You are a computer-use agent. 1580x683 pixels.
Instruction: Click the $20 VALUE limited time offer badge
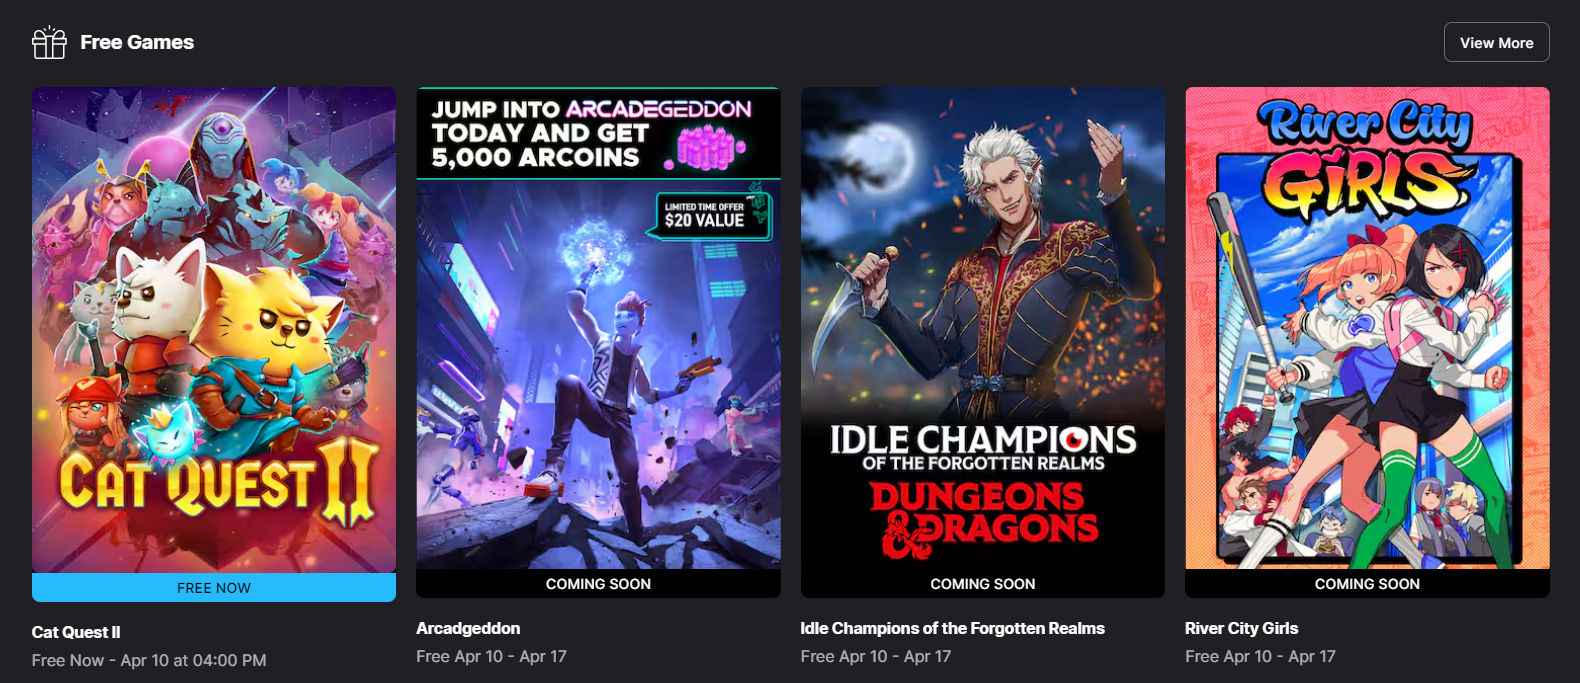pos(714,216)
